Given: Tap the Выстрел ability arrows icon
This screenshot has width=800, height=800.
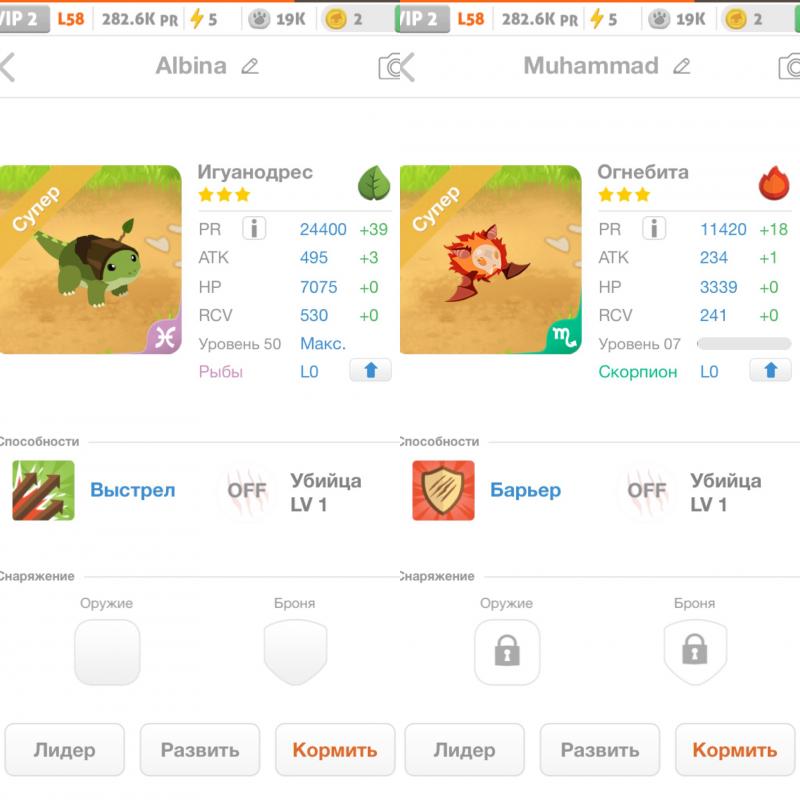Looking at the screenshot, I should point(43,490).
